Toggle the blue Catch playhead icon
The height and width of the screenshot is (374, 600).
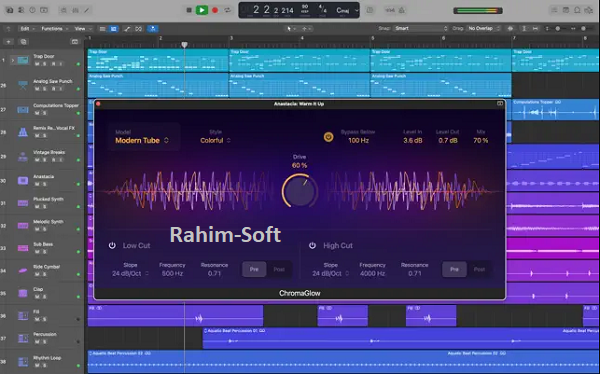[x=153, y=29]
